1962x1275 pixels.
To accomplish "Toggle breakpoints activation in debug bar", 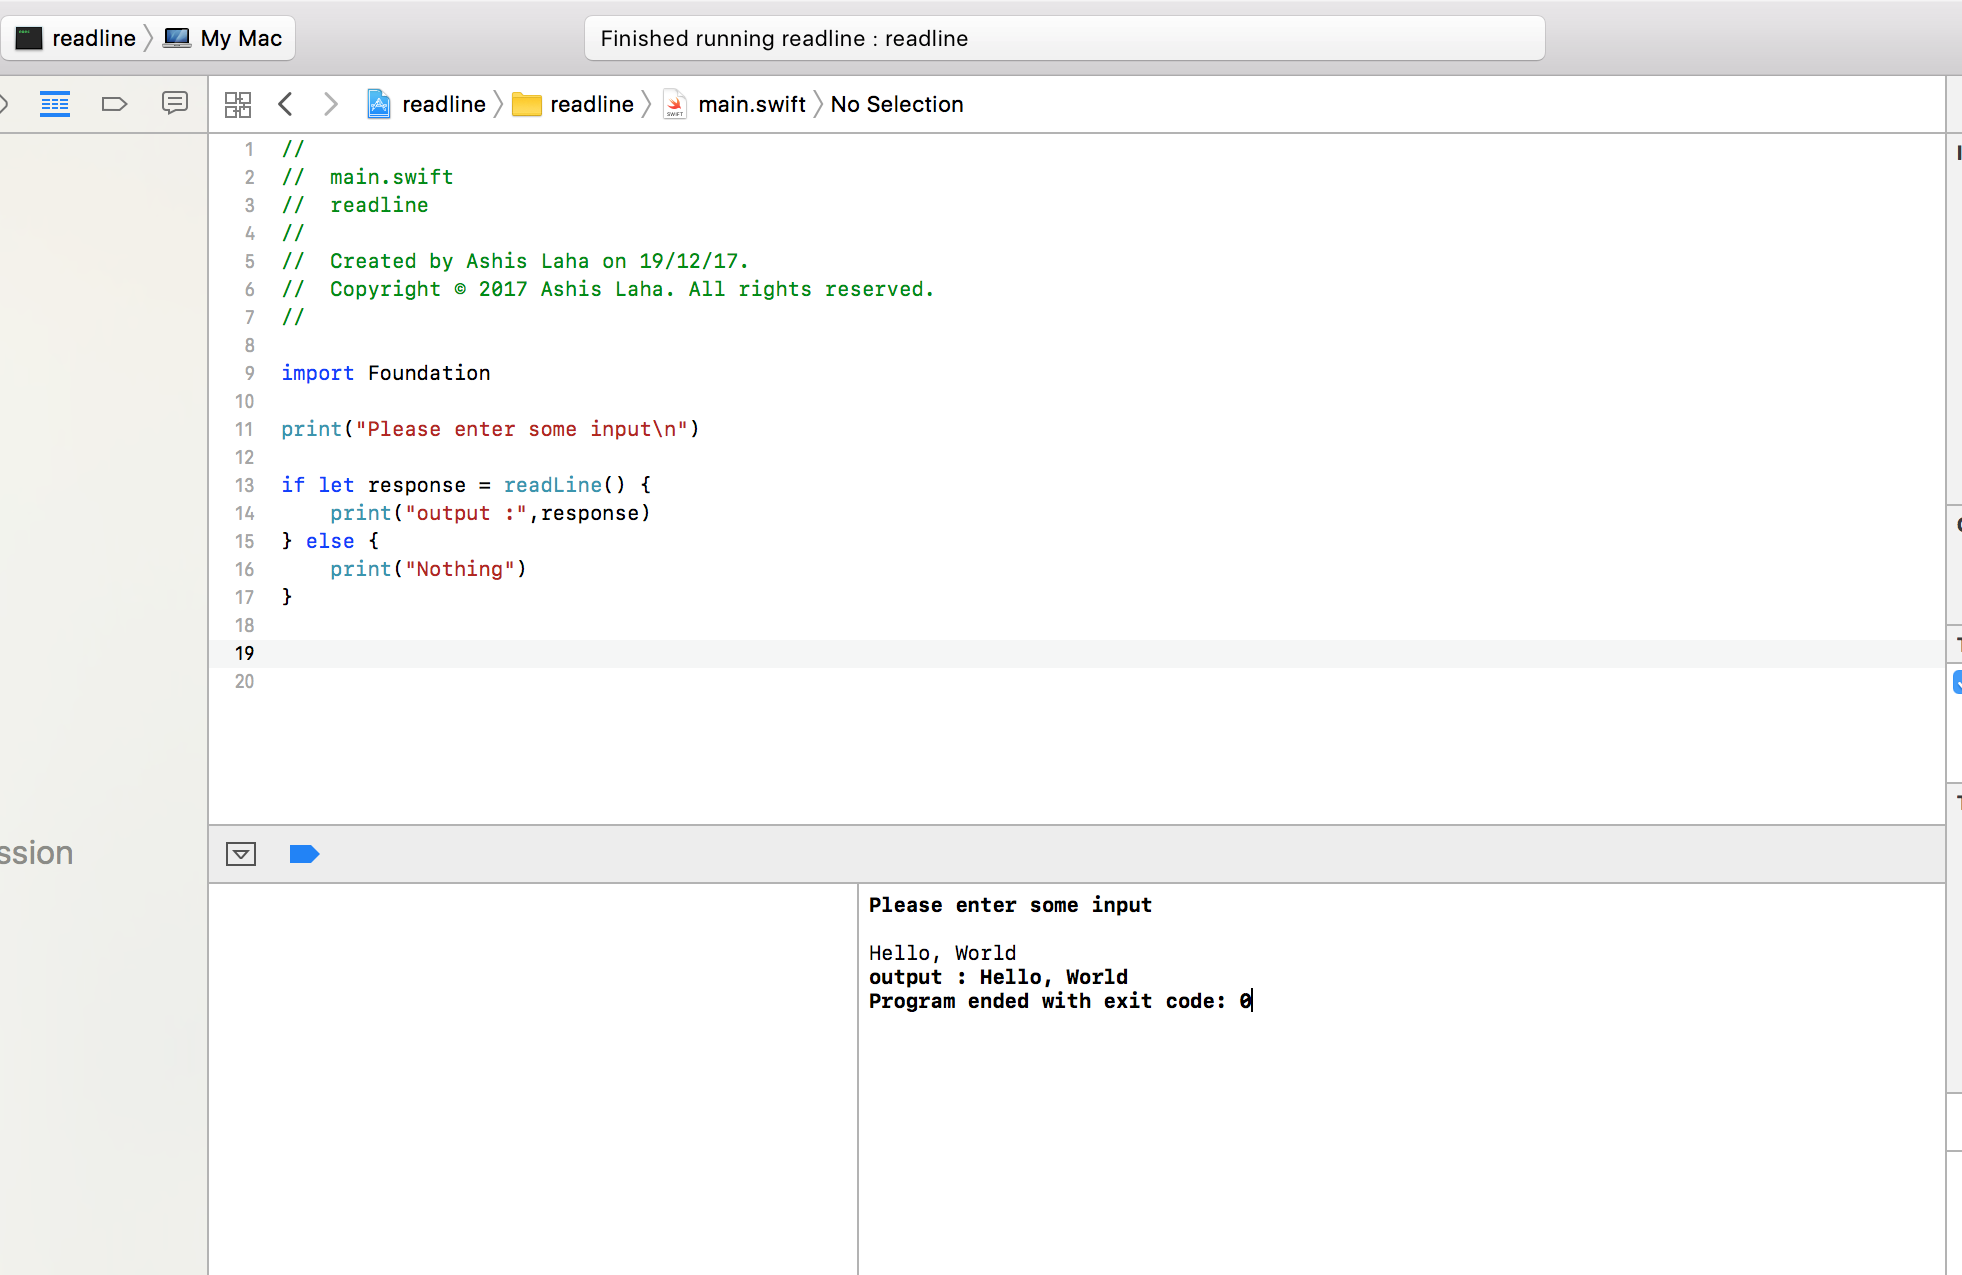I will [x=304, y=854].
